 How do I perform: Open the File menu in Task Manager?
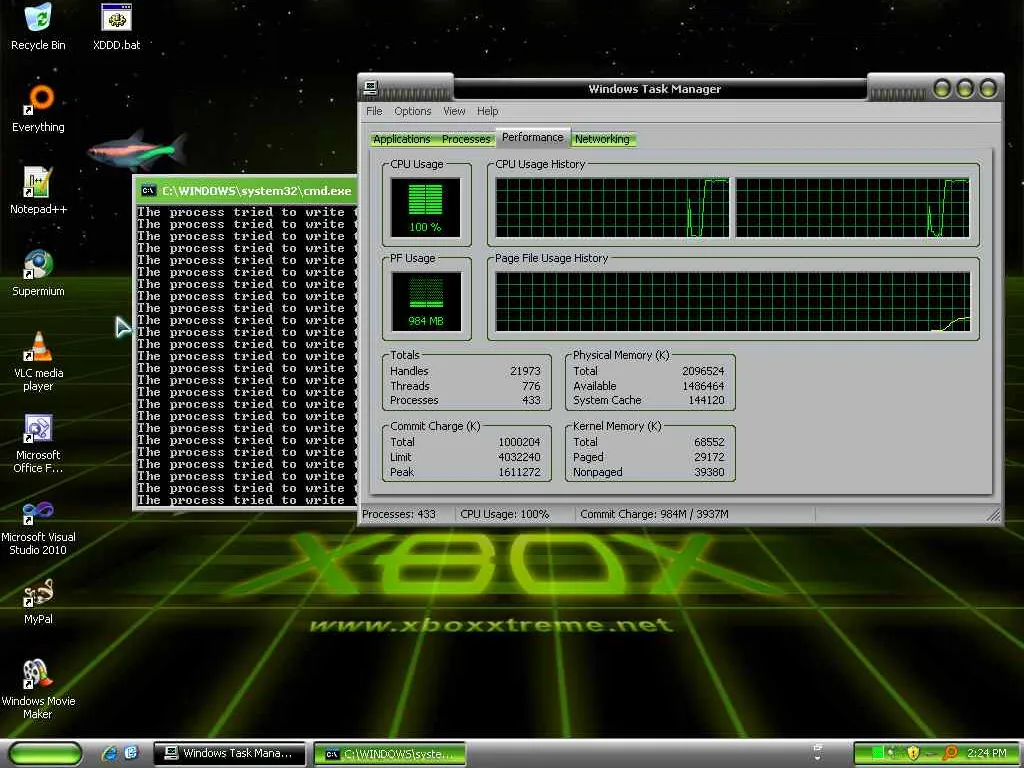pyautogui.click(x=374, y=111)
